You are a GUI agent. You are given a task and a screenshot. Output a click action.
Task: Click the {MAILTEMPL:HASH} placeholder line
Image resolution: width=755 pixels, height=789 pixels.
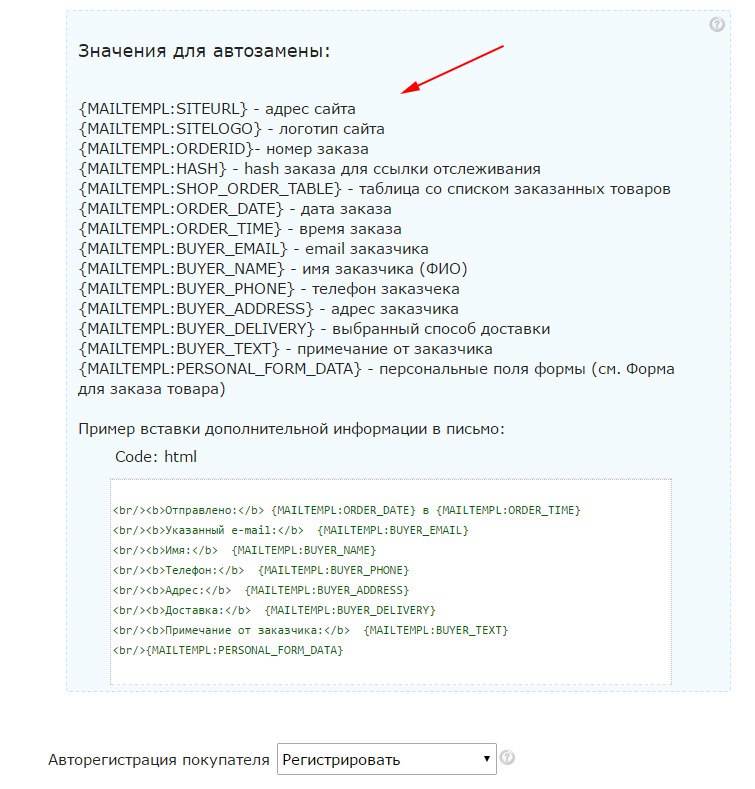pos(310,169)
